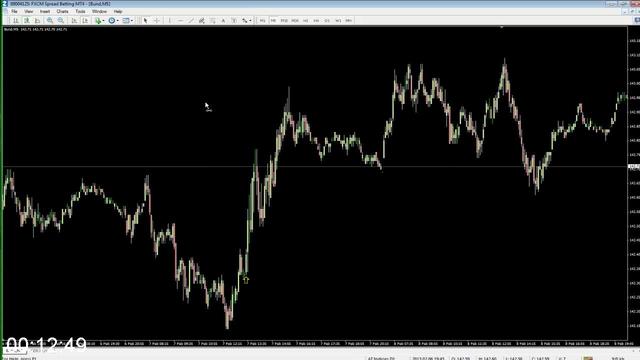
Task: Zoom in on the chart
Action: pos(50,20)
